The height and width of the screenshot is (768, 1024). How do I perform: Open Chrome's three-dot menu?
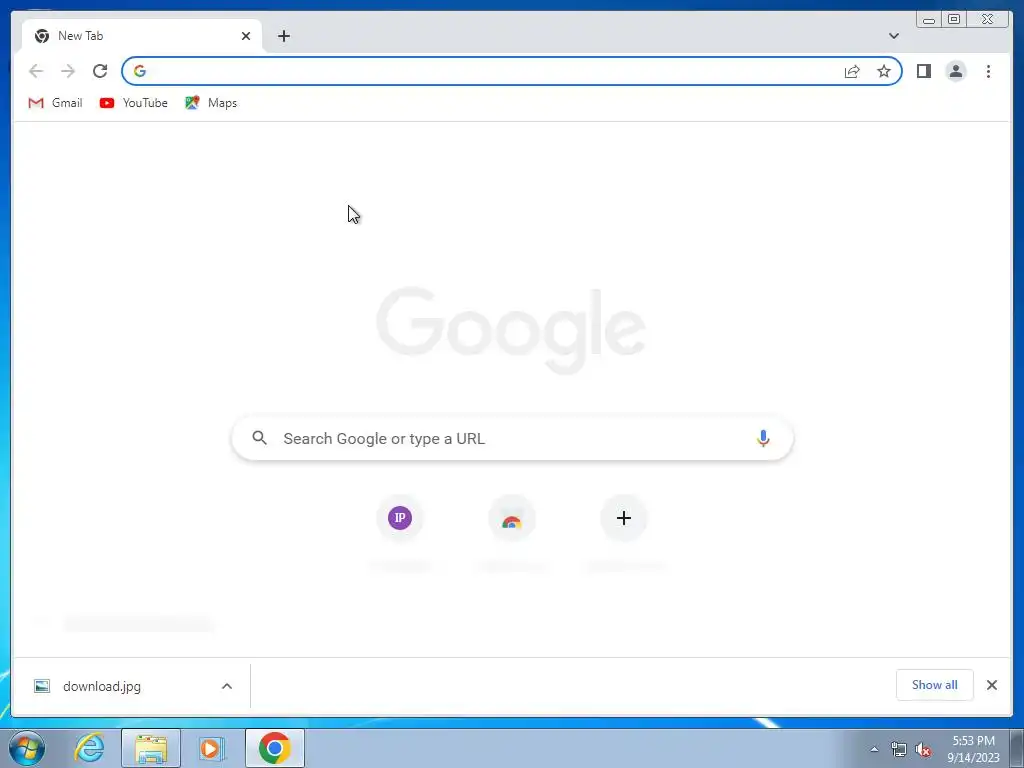coord(988,71)
